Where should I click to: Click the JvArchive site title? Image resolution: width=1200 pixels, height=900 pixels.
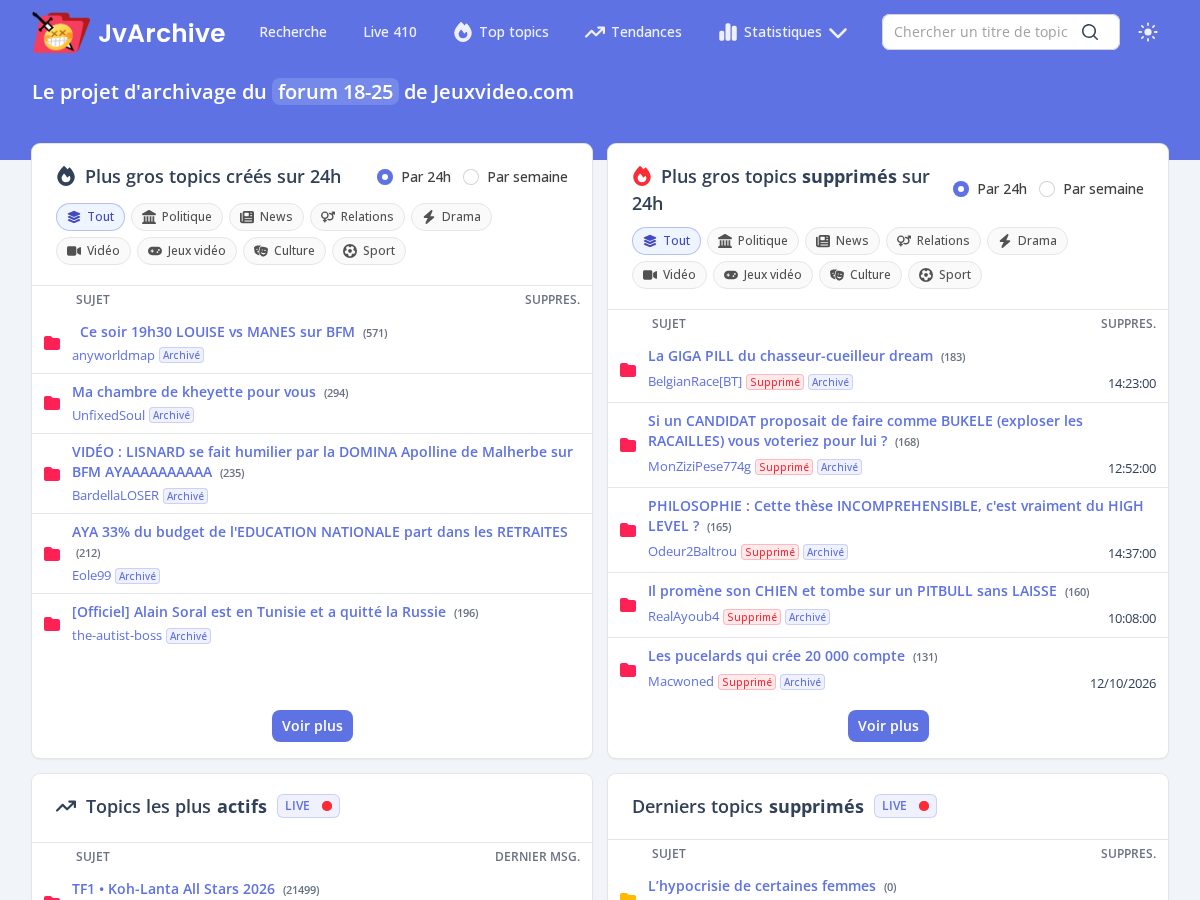[x=161, y=33]
